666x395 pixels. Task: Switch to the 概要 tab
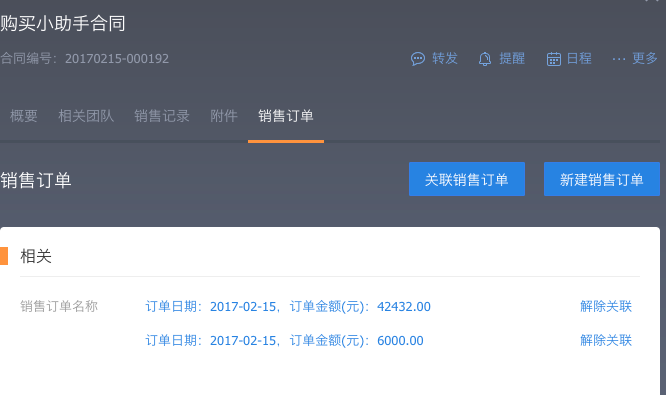(24, 116)
